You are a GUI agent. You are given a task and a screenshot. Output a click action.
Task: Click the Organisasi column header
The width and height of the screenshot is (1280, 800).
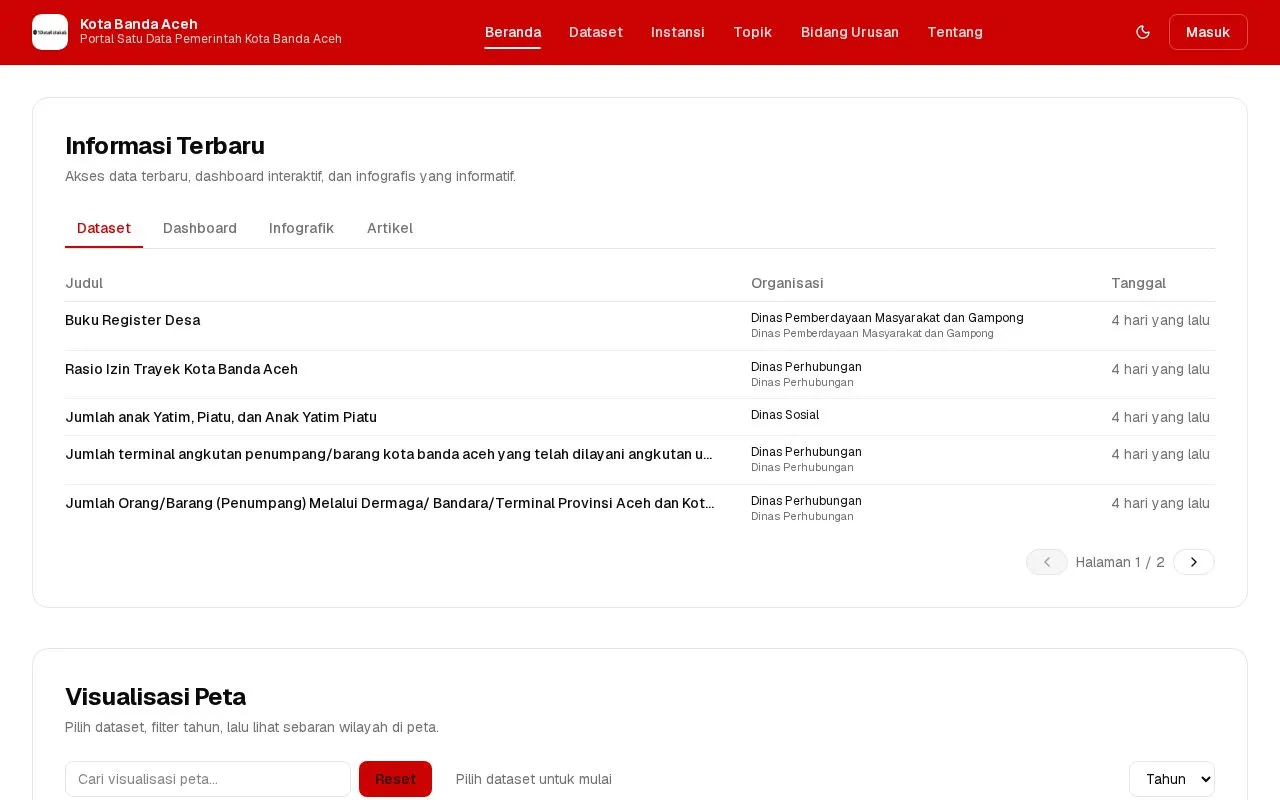click(787, 283)
